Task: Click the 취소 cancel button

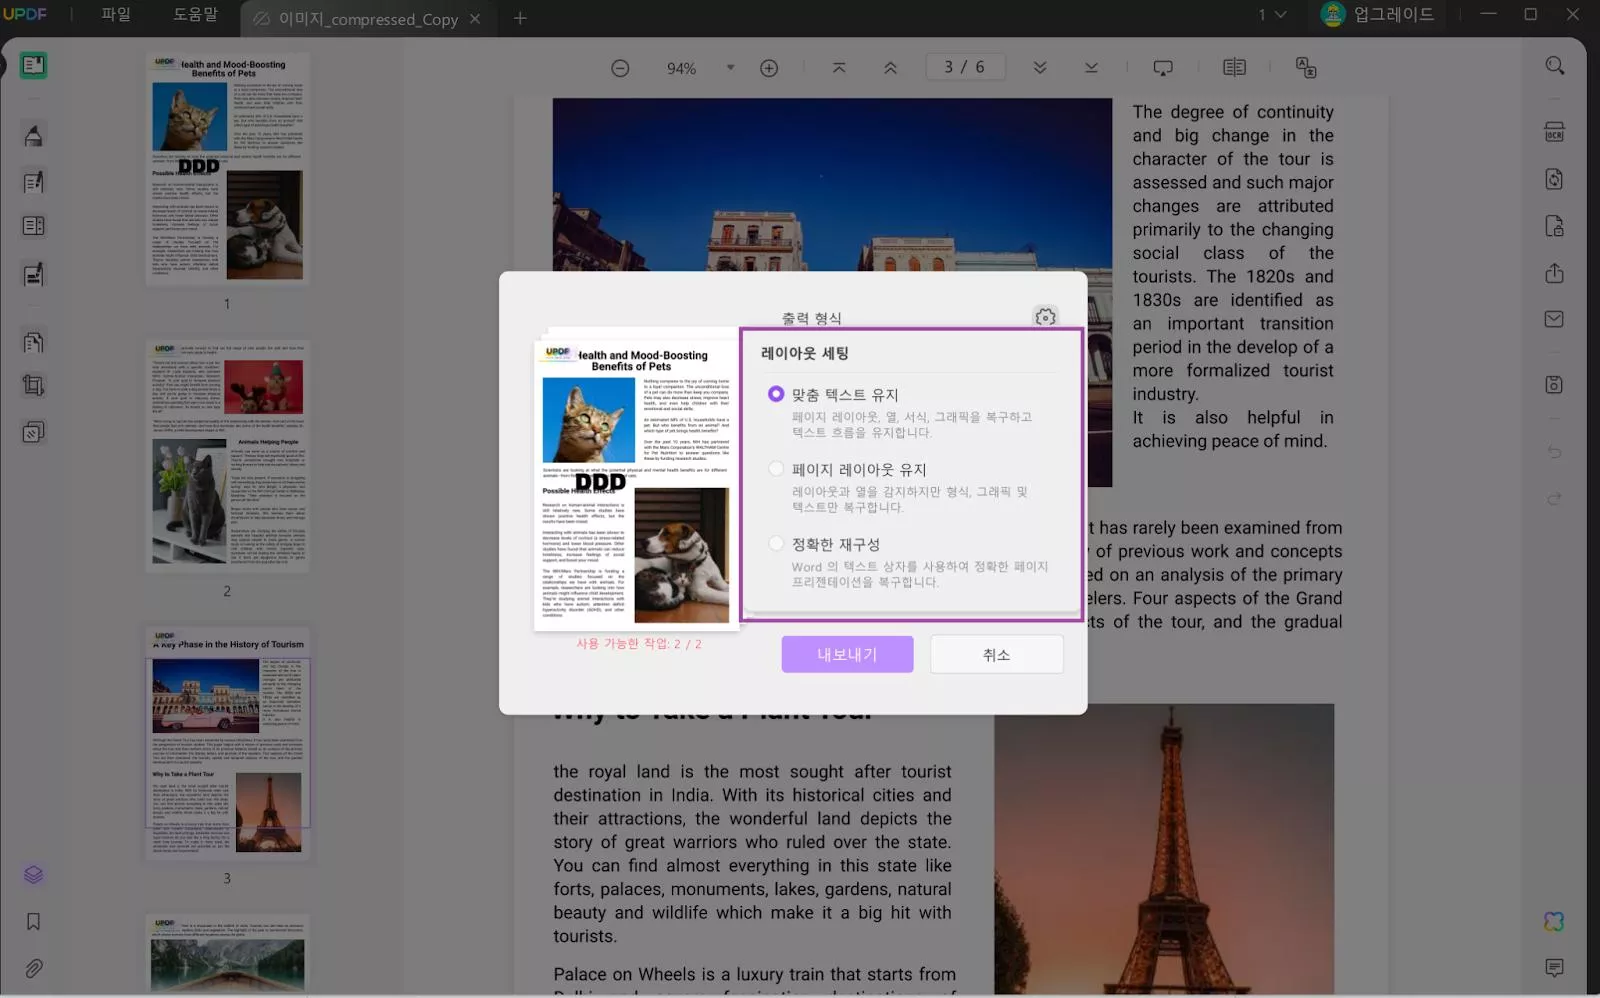Action: (x=996, y=654)
